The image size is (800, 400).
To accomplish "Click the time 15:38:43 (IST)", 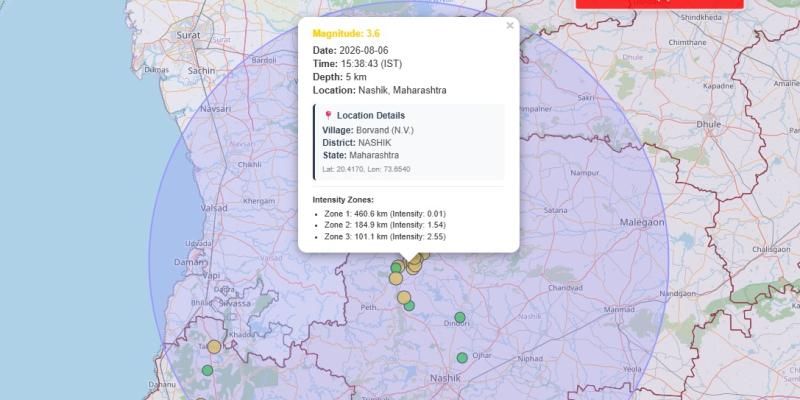I will (371, 64).
